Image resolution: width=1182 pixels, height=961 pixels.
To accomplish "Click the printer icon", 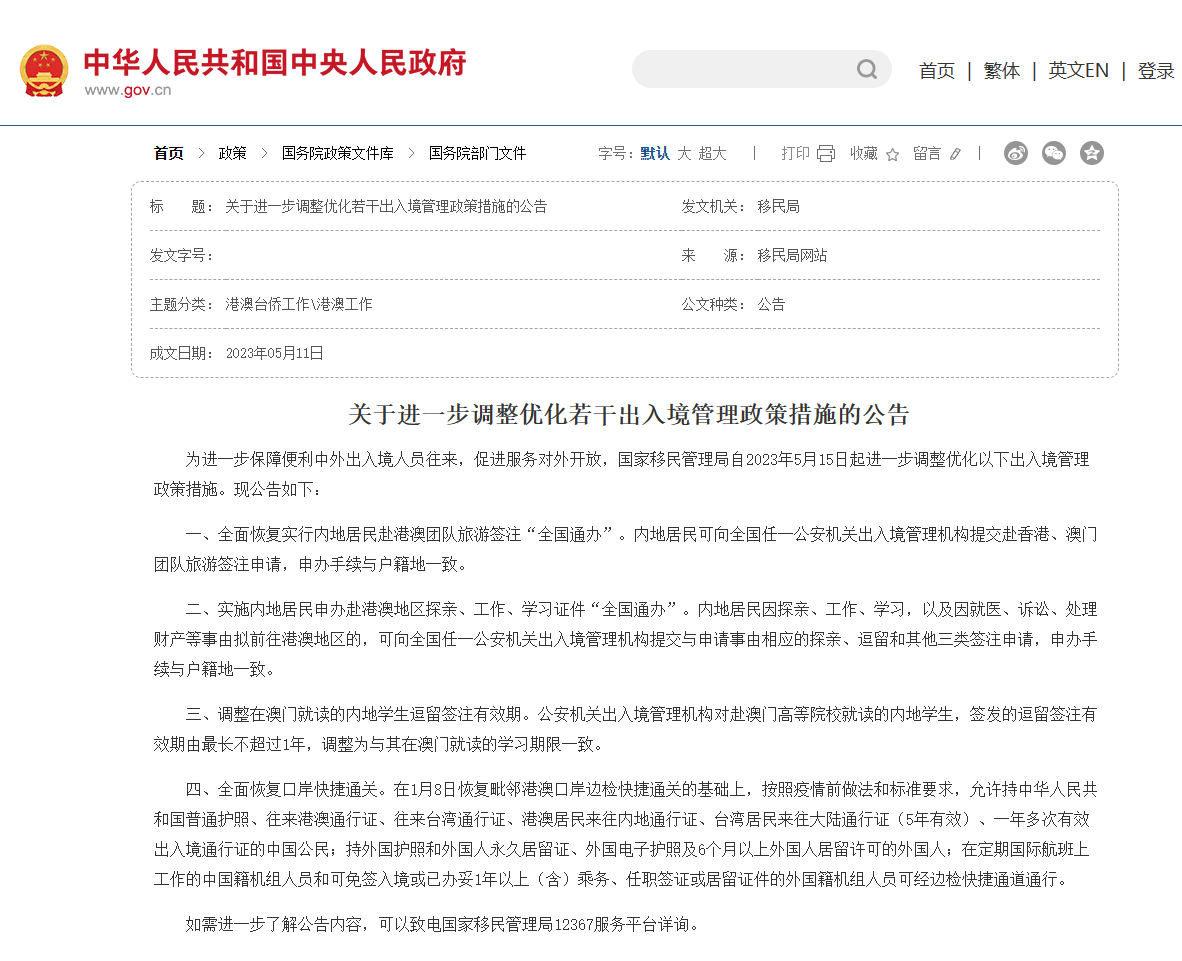I will click(x=826, y=154).
